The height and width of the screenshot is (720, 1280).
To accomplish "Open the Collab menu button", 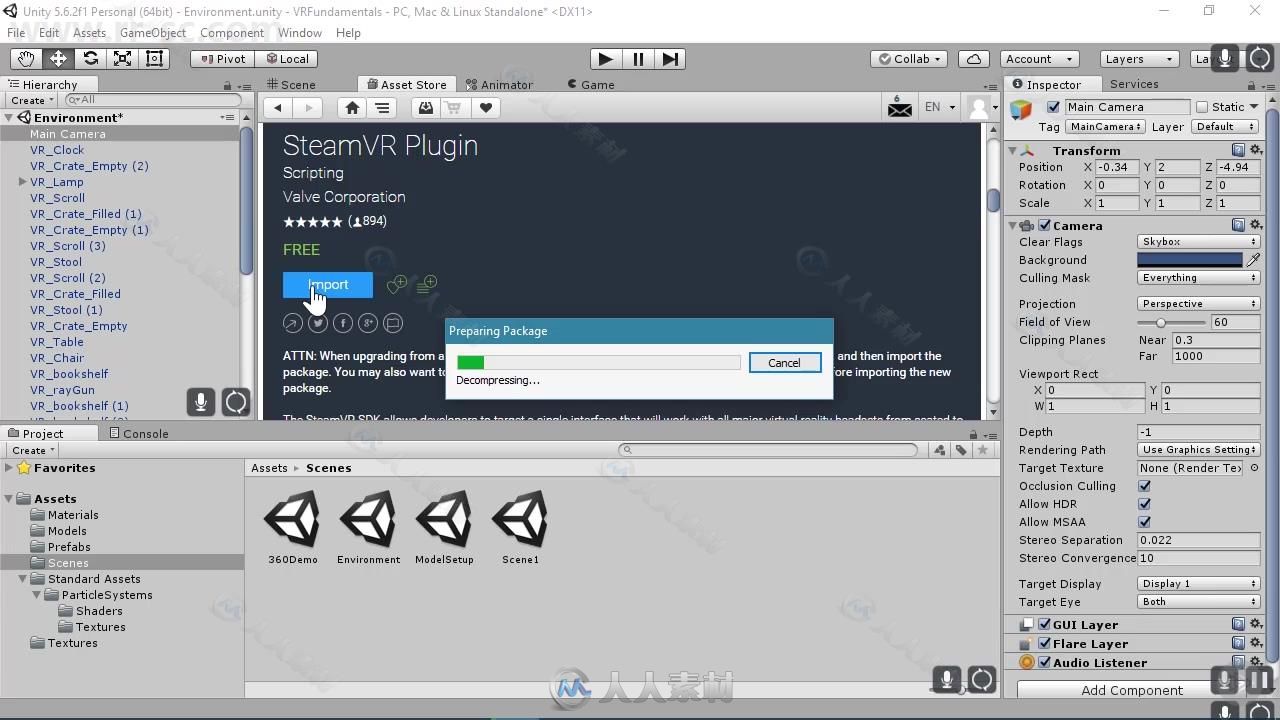I will click(x=909, y=59).
